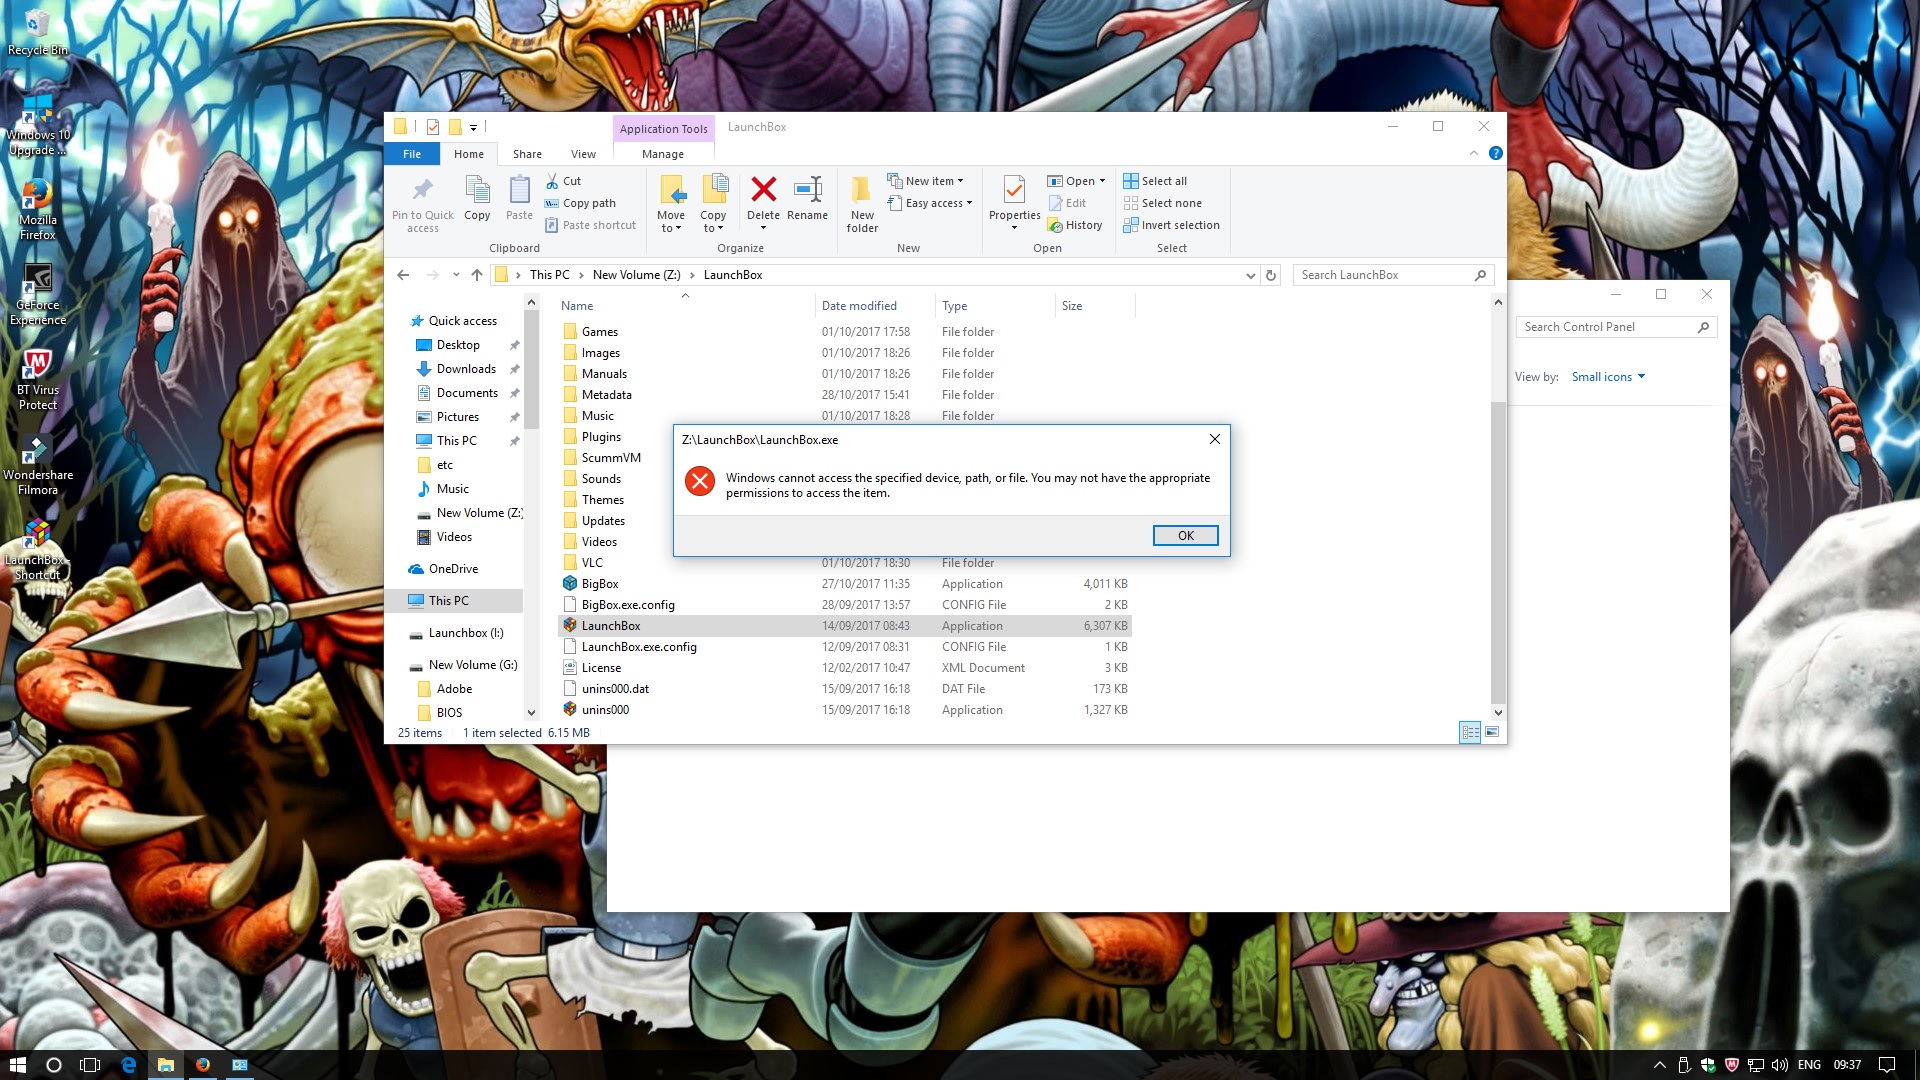Viewport: 1920px width, 1080px height.
Task: Click the Refresh button beside address bar
Action: tap(1271, 275)
